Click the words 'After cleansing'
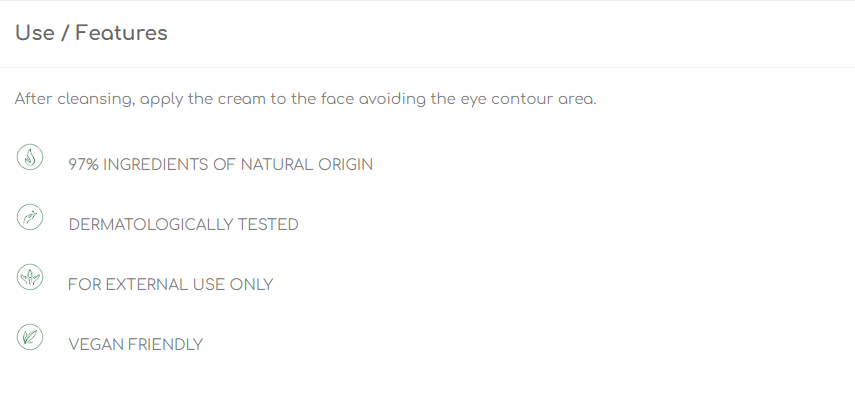Screen dimensions: 855x396 (75, 99)
